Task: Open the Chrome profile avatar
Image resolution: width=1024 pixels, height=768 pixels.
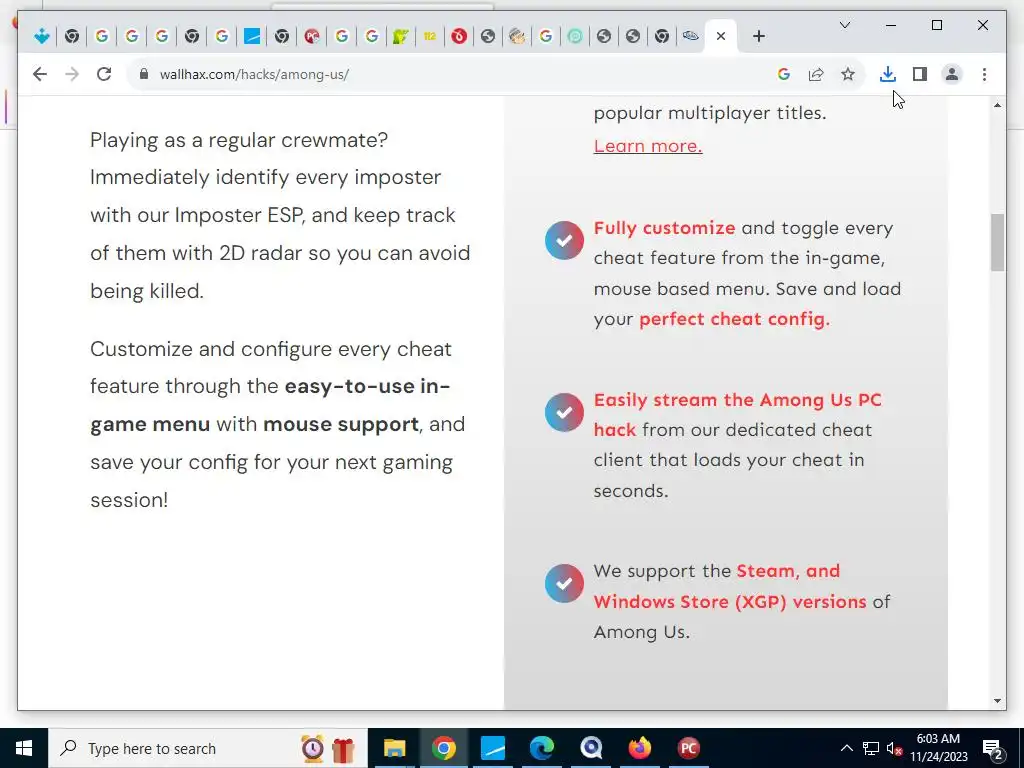Action: point(952,74)
